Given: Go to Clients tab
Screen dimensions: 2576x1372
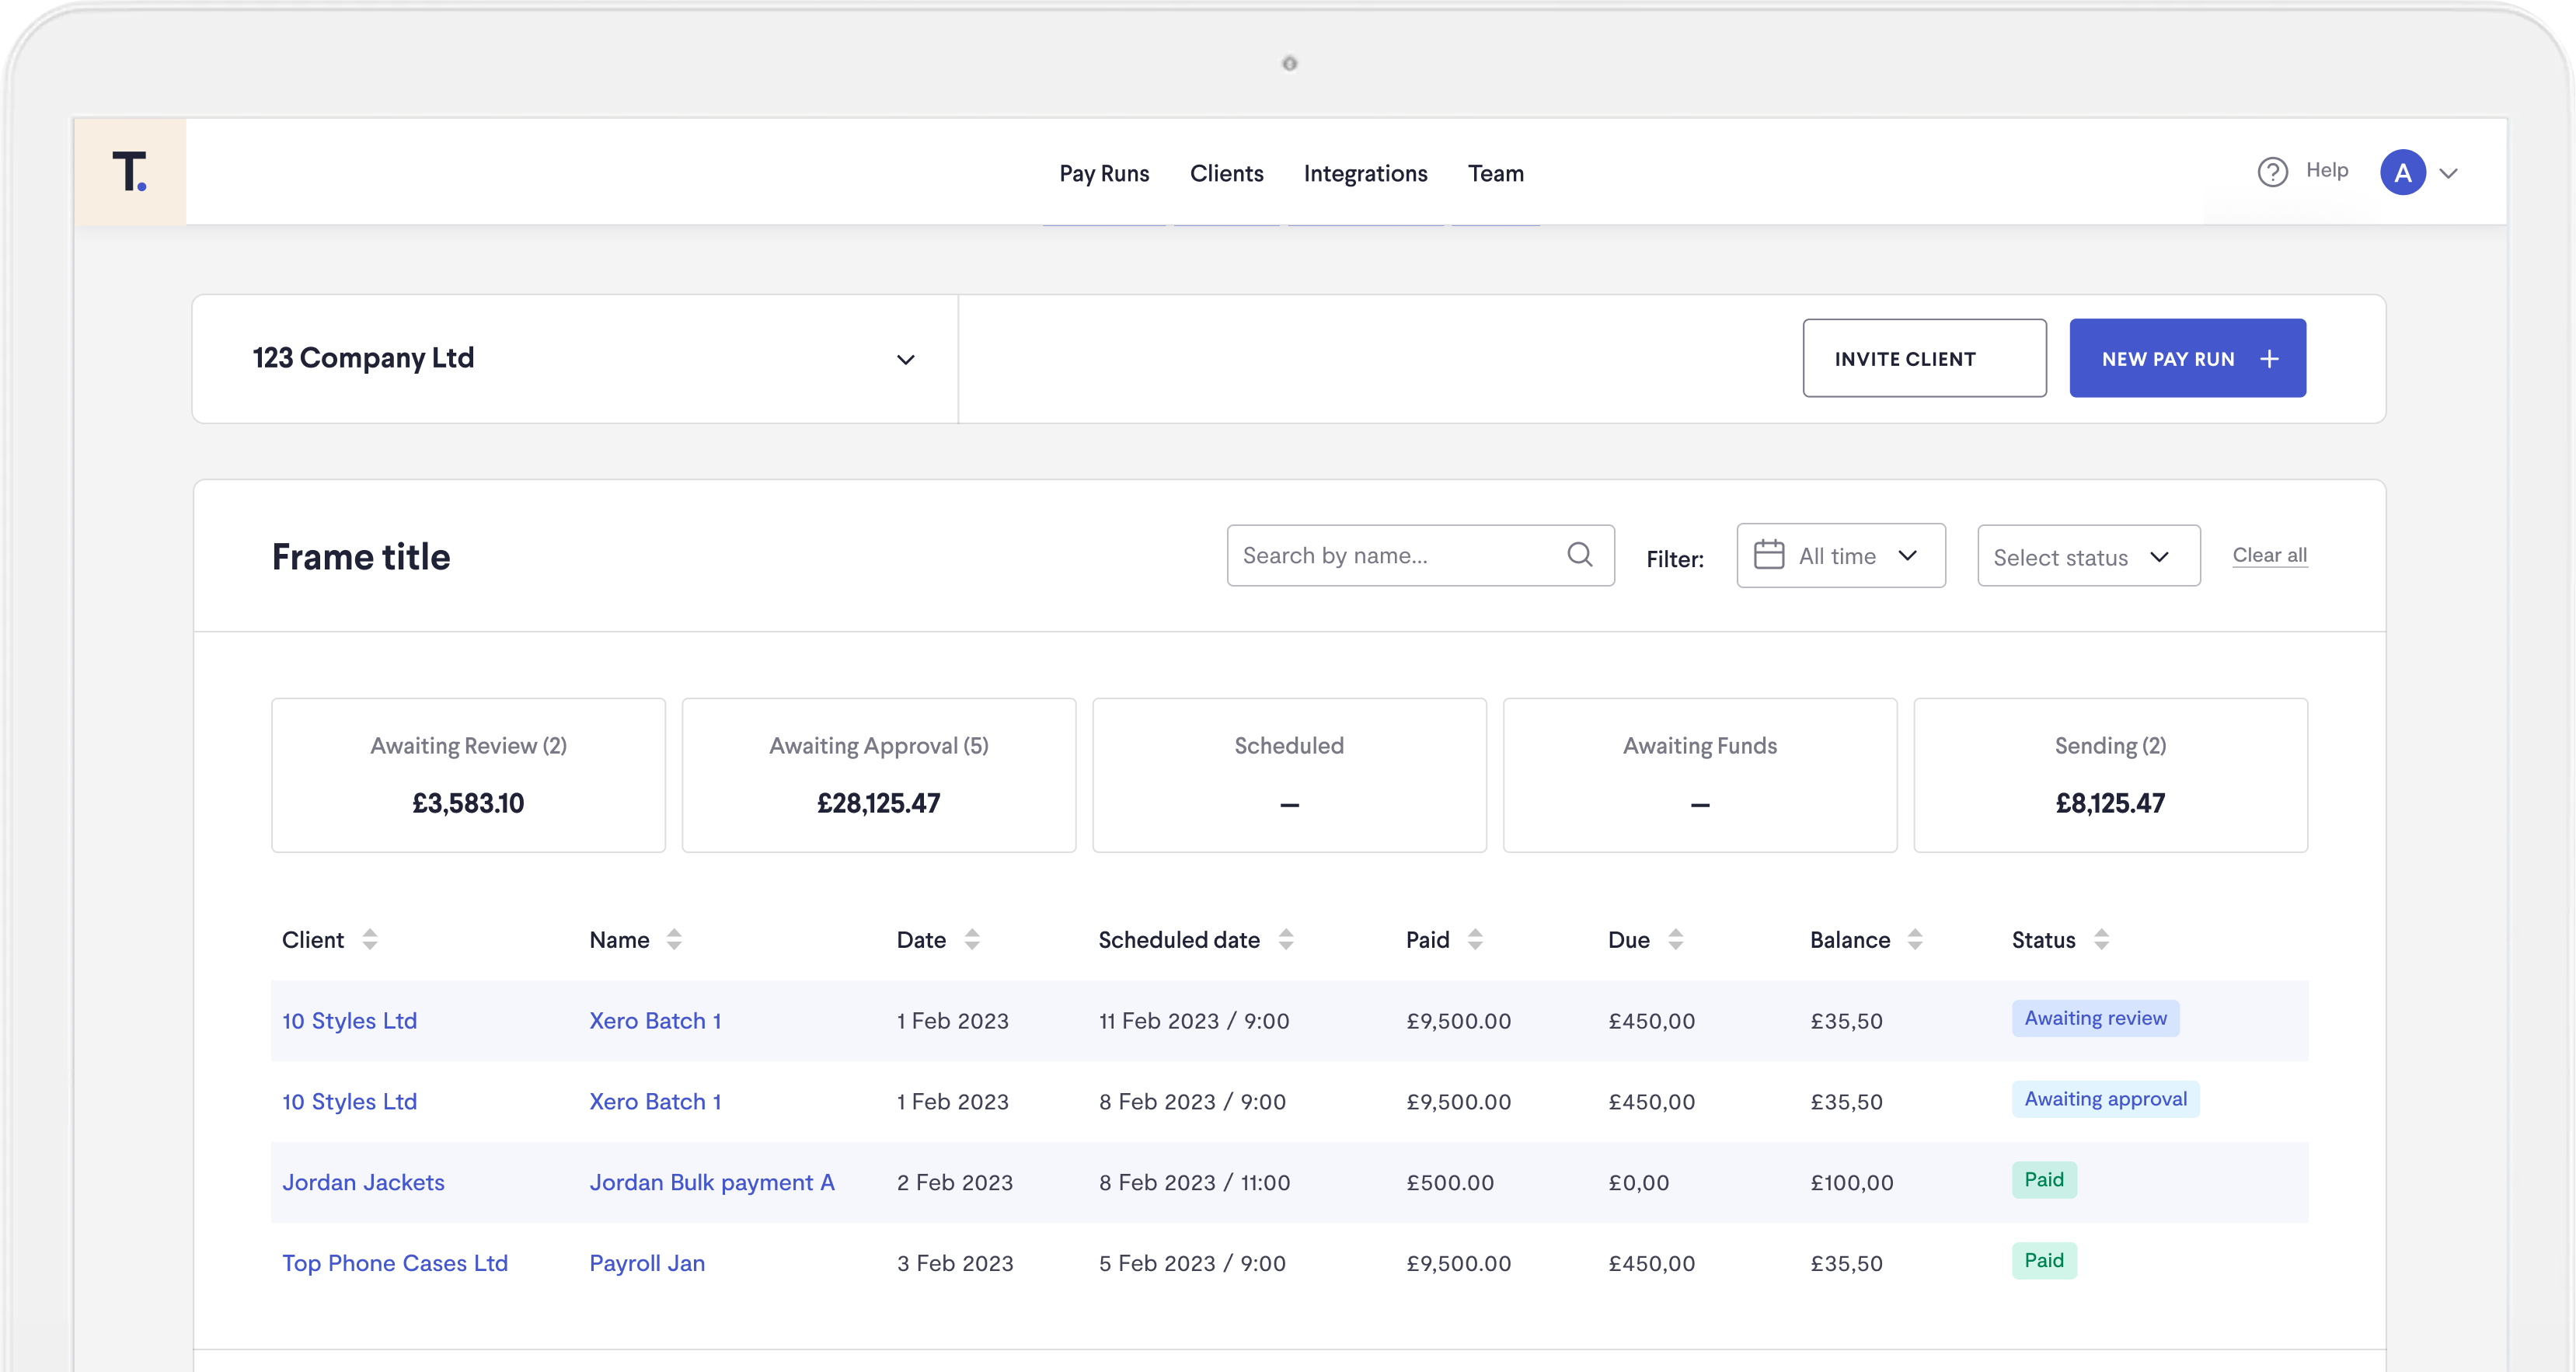Looking at the screenshot, I should pos(1226,174).
